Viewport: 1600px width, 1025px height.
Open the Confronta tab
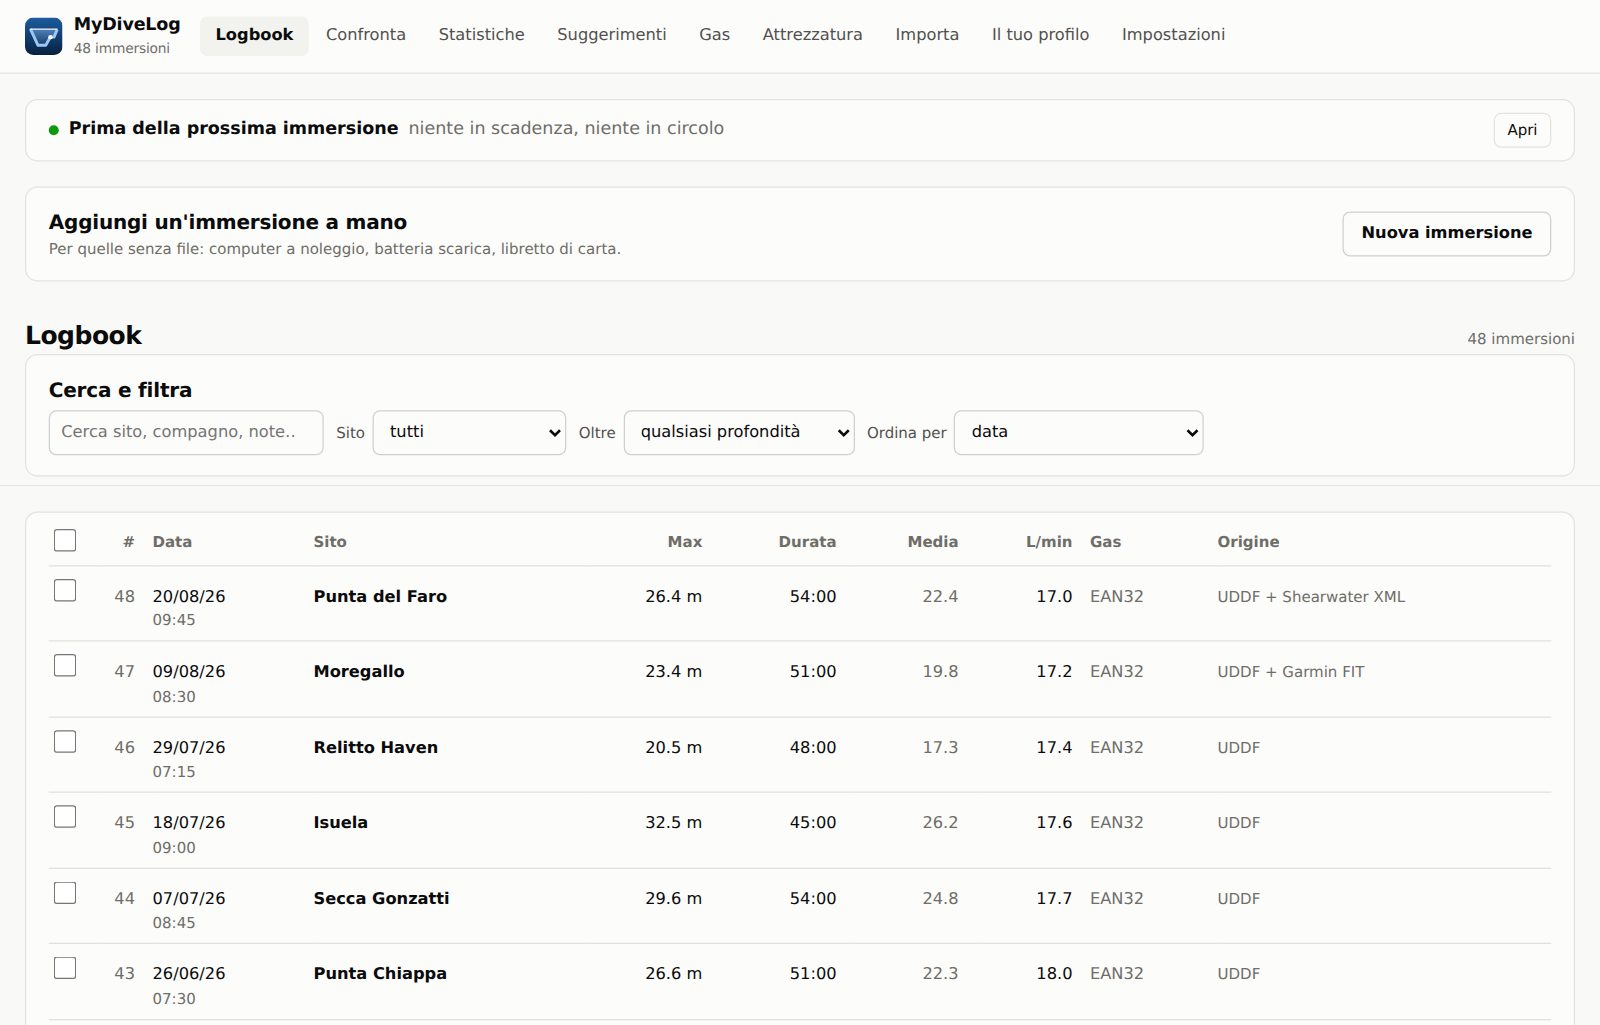366,35
